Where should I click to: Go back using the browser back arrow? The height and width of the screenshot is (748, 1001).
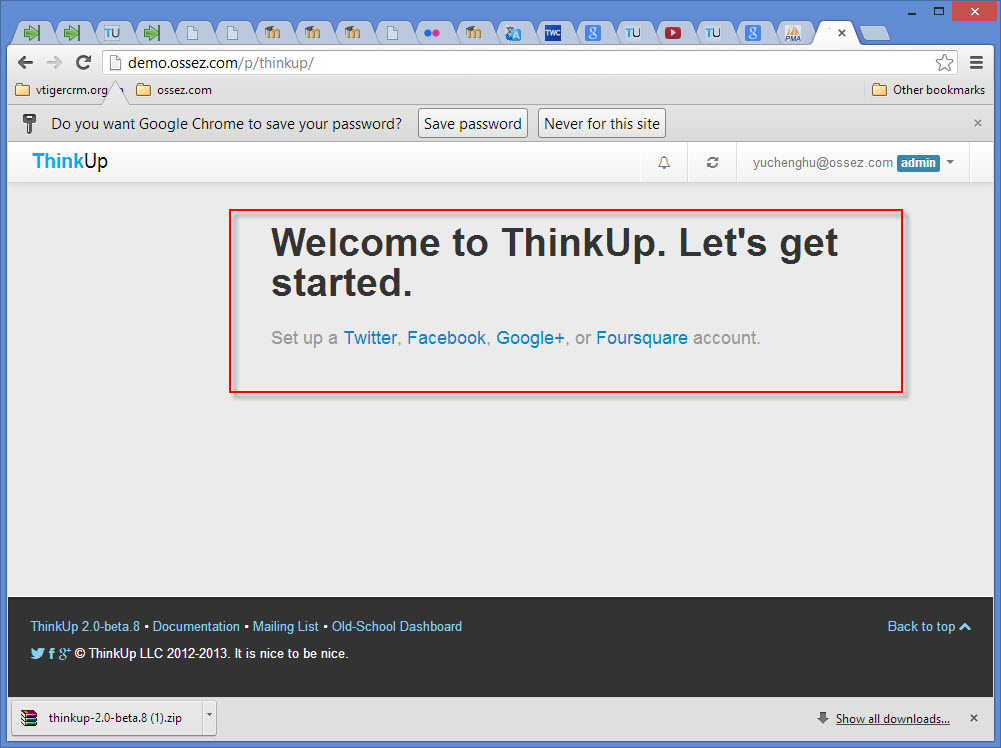coord(26,62)
